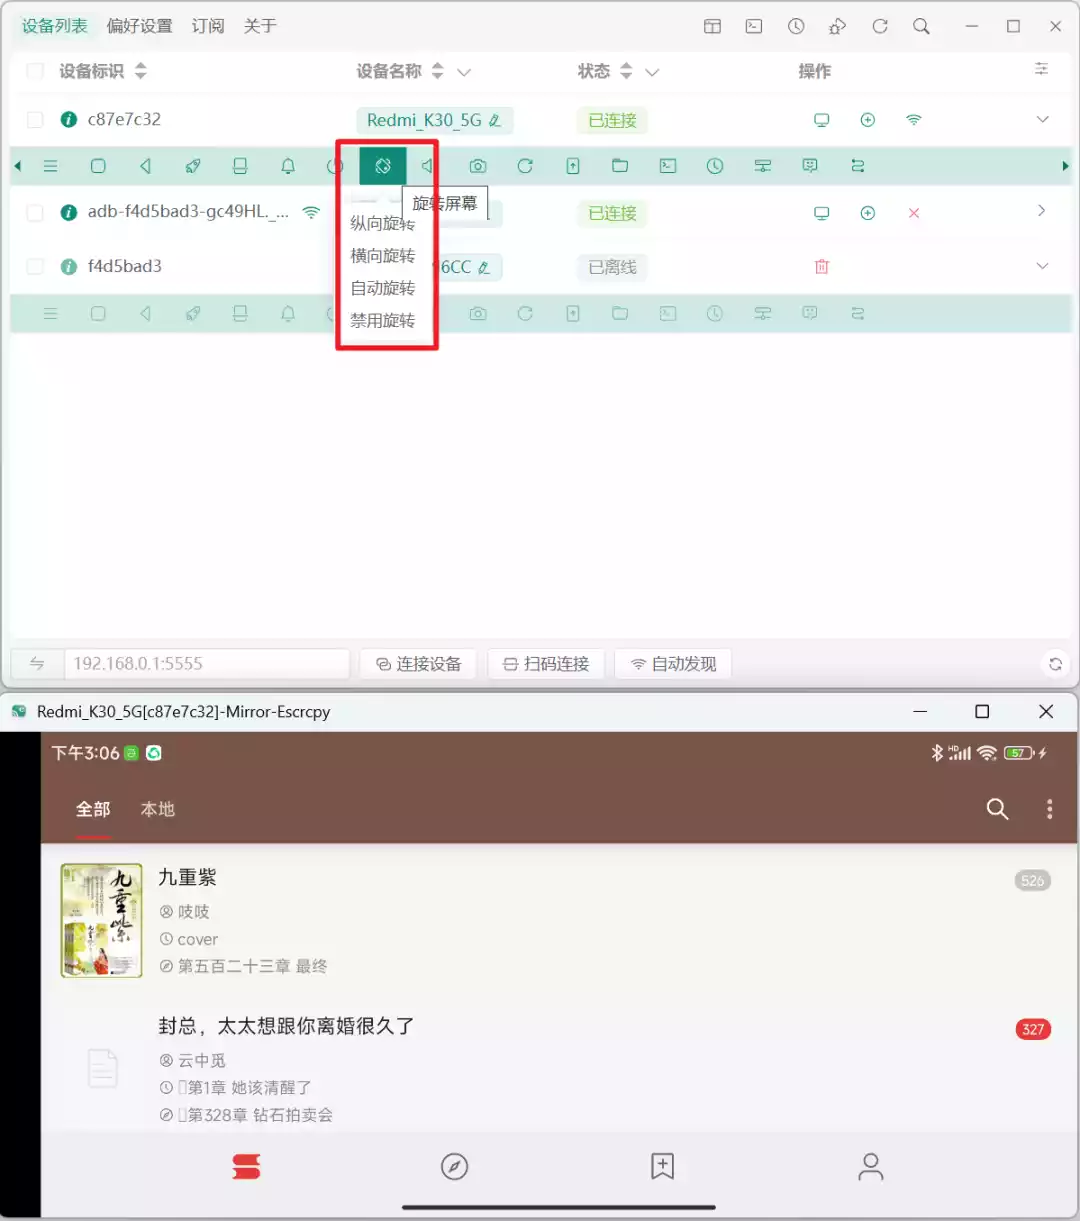Edit the Redmi_K30_5G device name pencil
This screenshot has width=1080, height=1221.
pyautogui.click(x=495, y=121)
